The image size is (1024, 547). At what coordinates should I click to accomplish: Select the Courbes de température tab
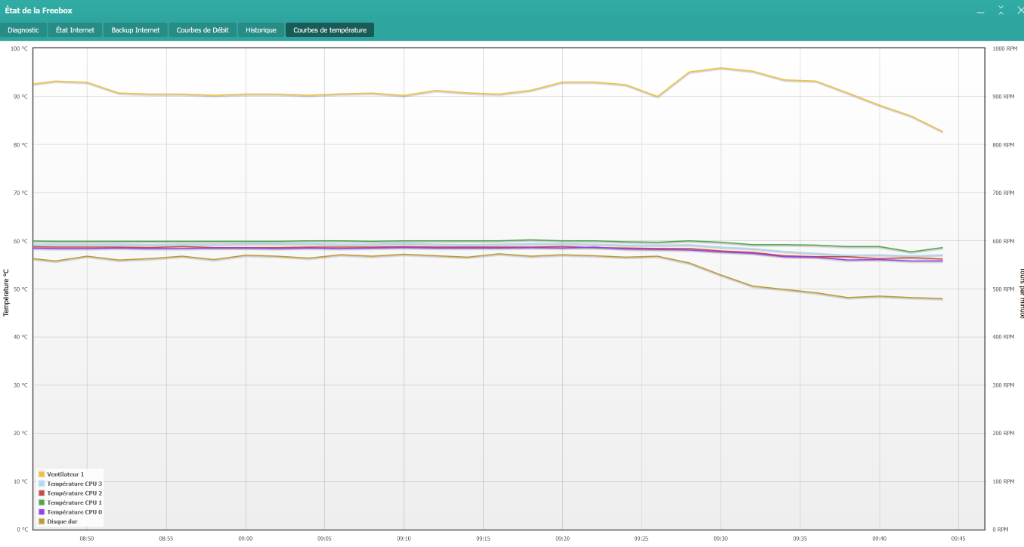(330, 30)
